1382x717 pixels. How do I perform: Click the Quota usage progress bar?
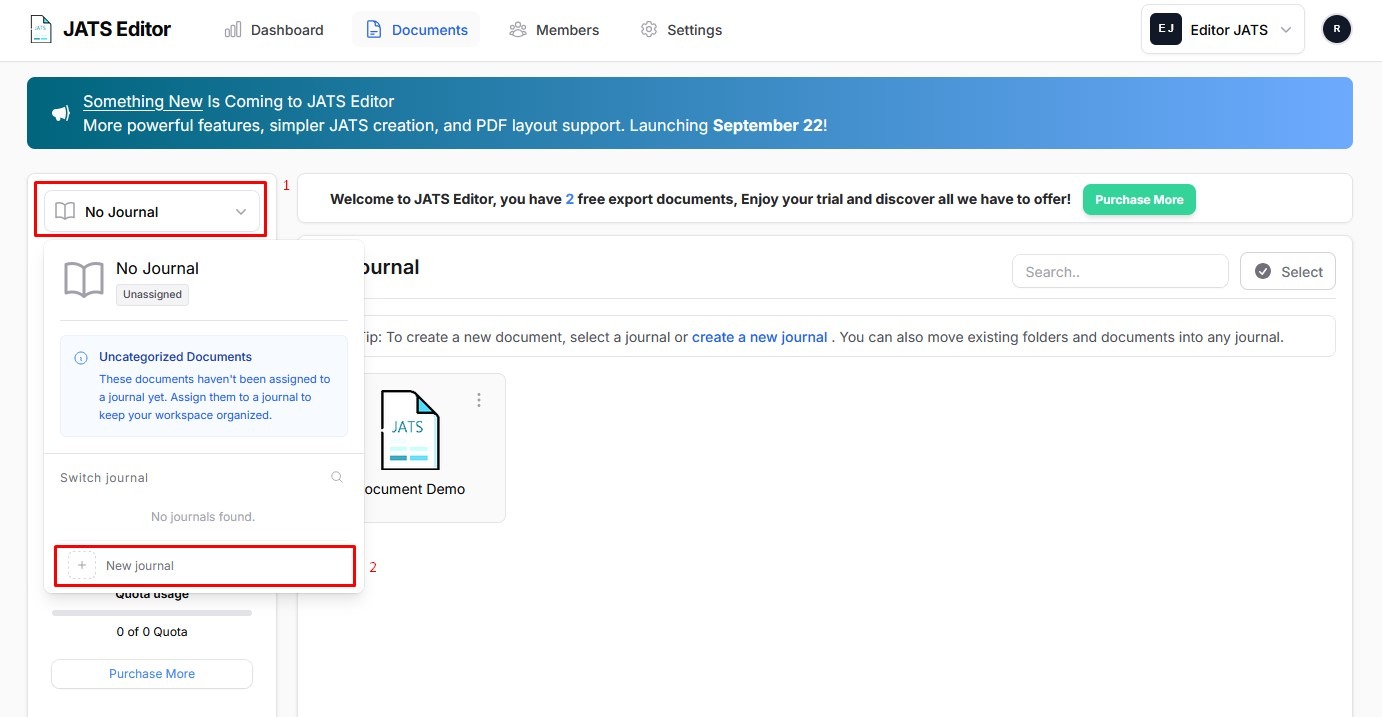tap(152, 612)
